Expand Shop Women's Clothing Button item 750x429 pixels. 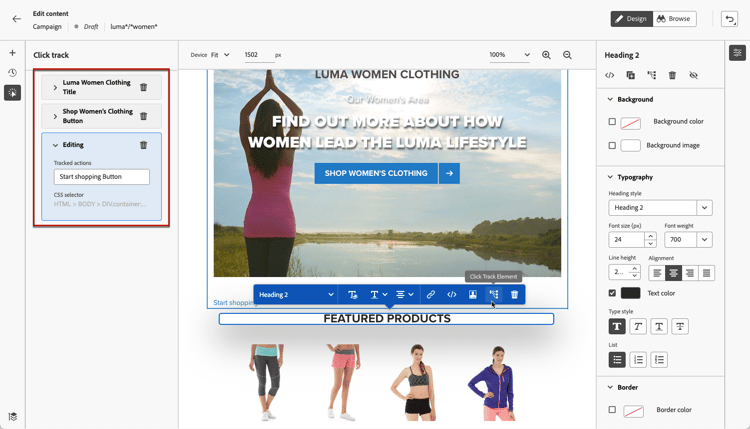coord(55,116)
